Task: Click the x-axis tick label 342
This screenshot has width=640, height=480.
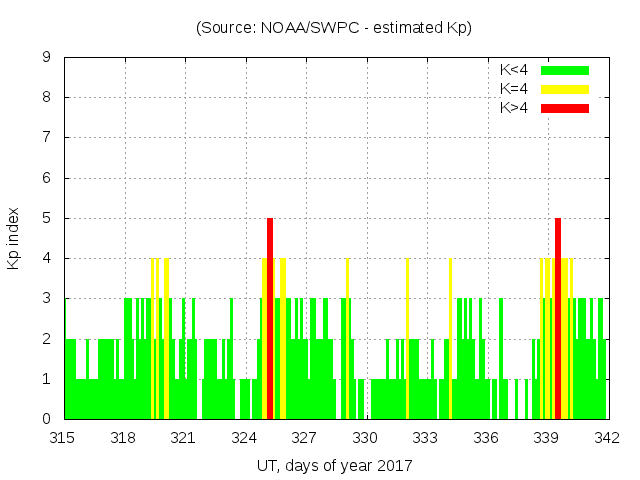Action: [x=606, y=437]
